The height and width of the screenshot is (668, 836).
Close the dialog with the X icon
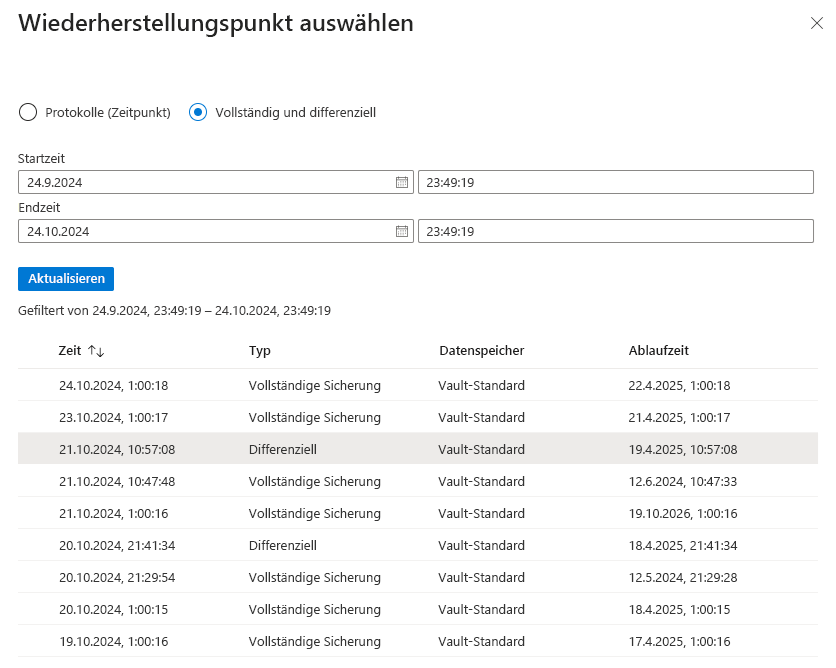tap(816, 22)
